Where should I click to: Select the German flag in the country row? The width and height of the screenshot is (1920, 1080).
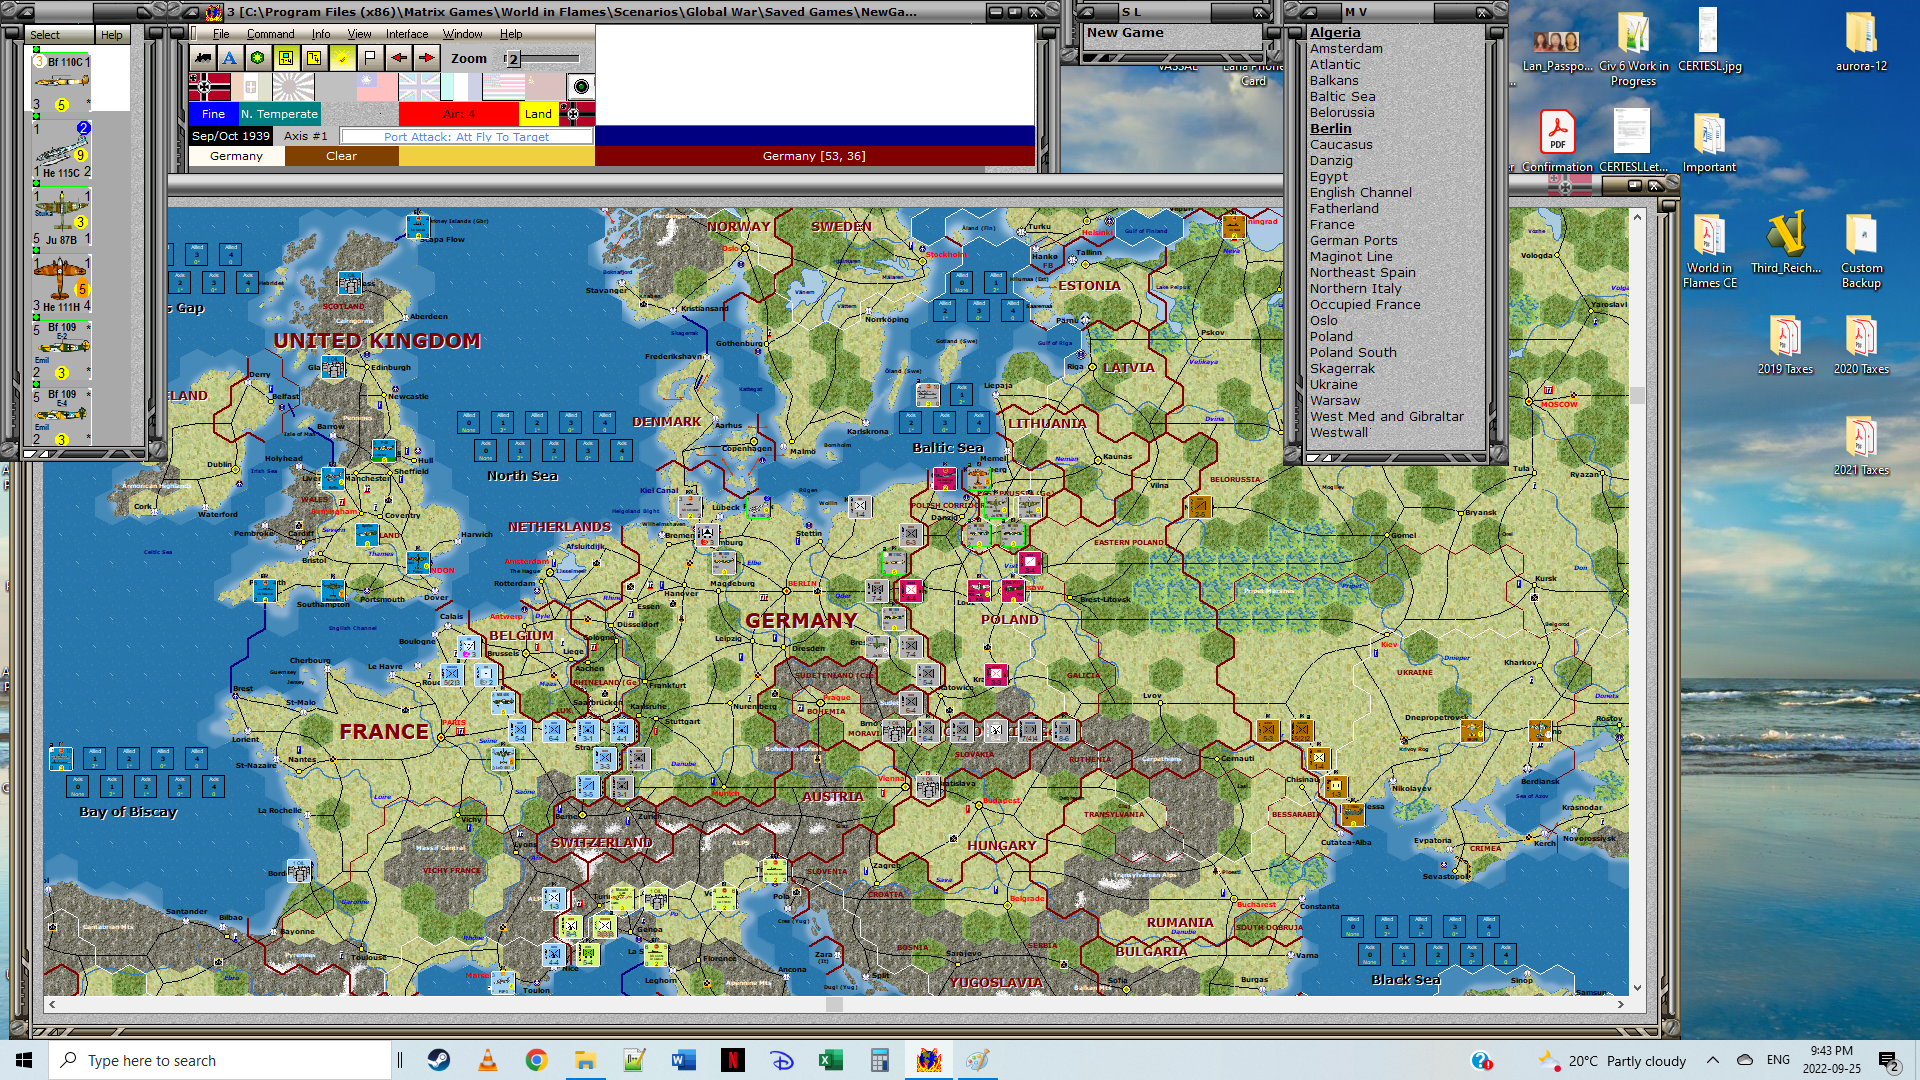click(209, 87)
